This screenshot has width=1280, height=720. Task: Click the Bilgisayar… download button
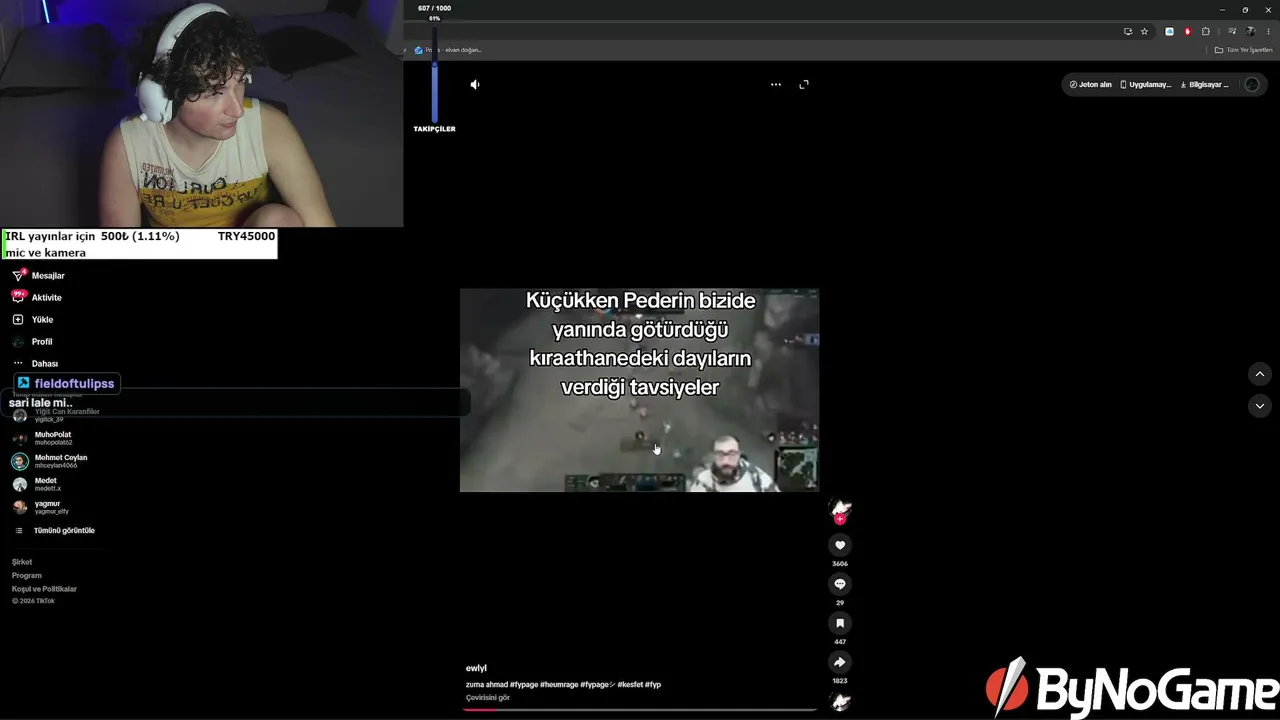[1205, 85]
